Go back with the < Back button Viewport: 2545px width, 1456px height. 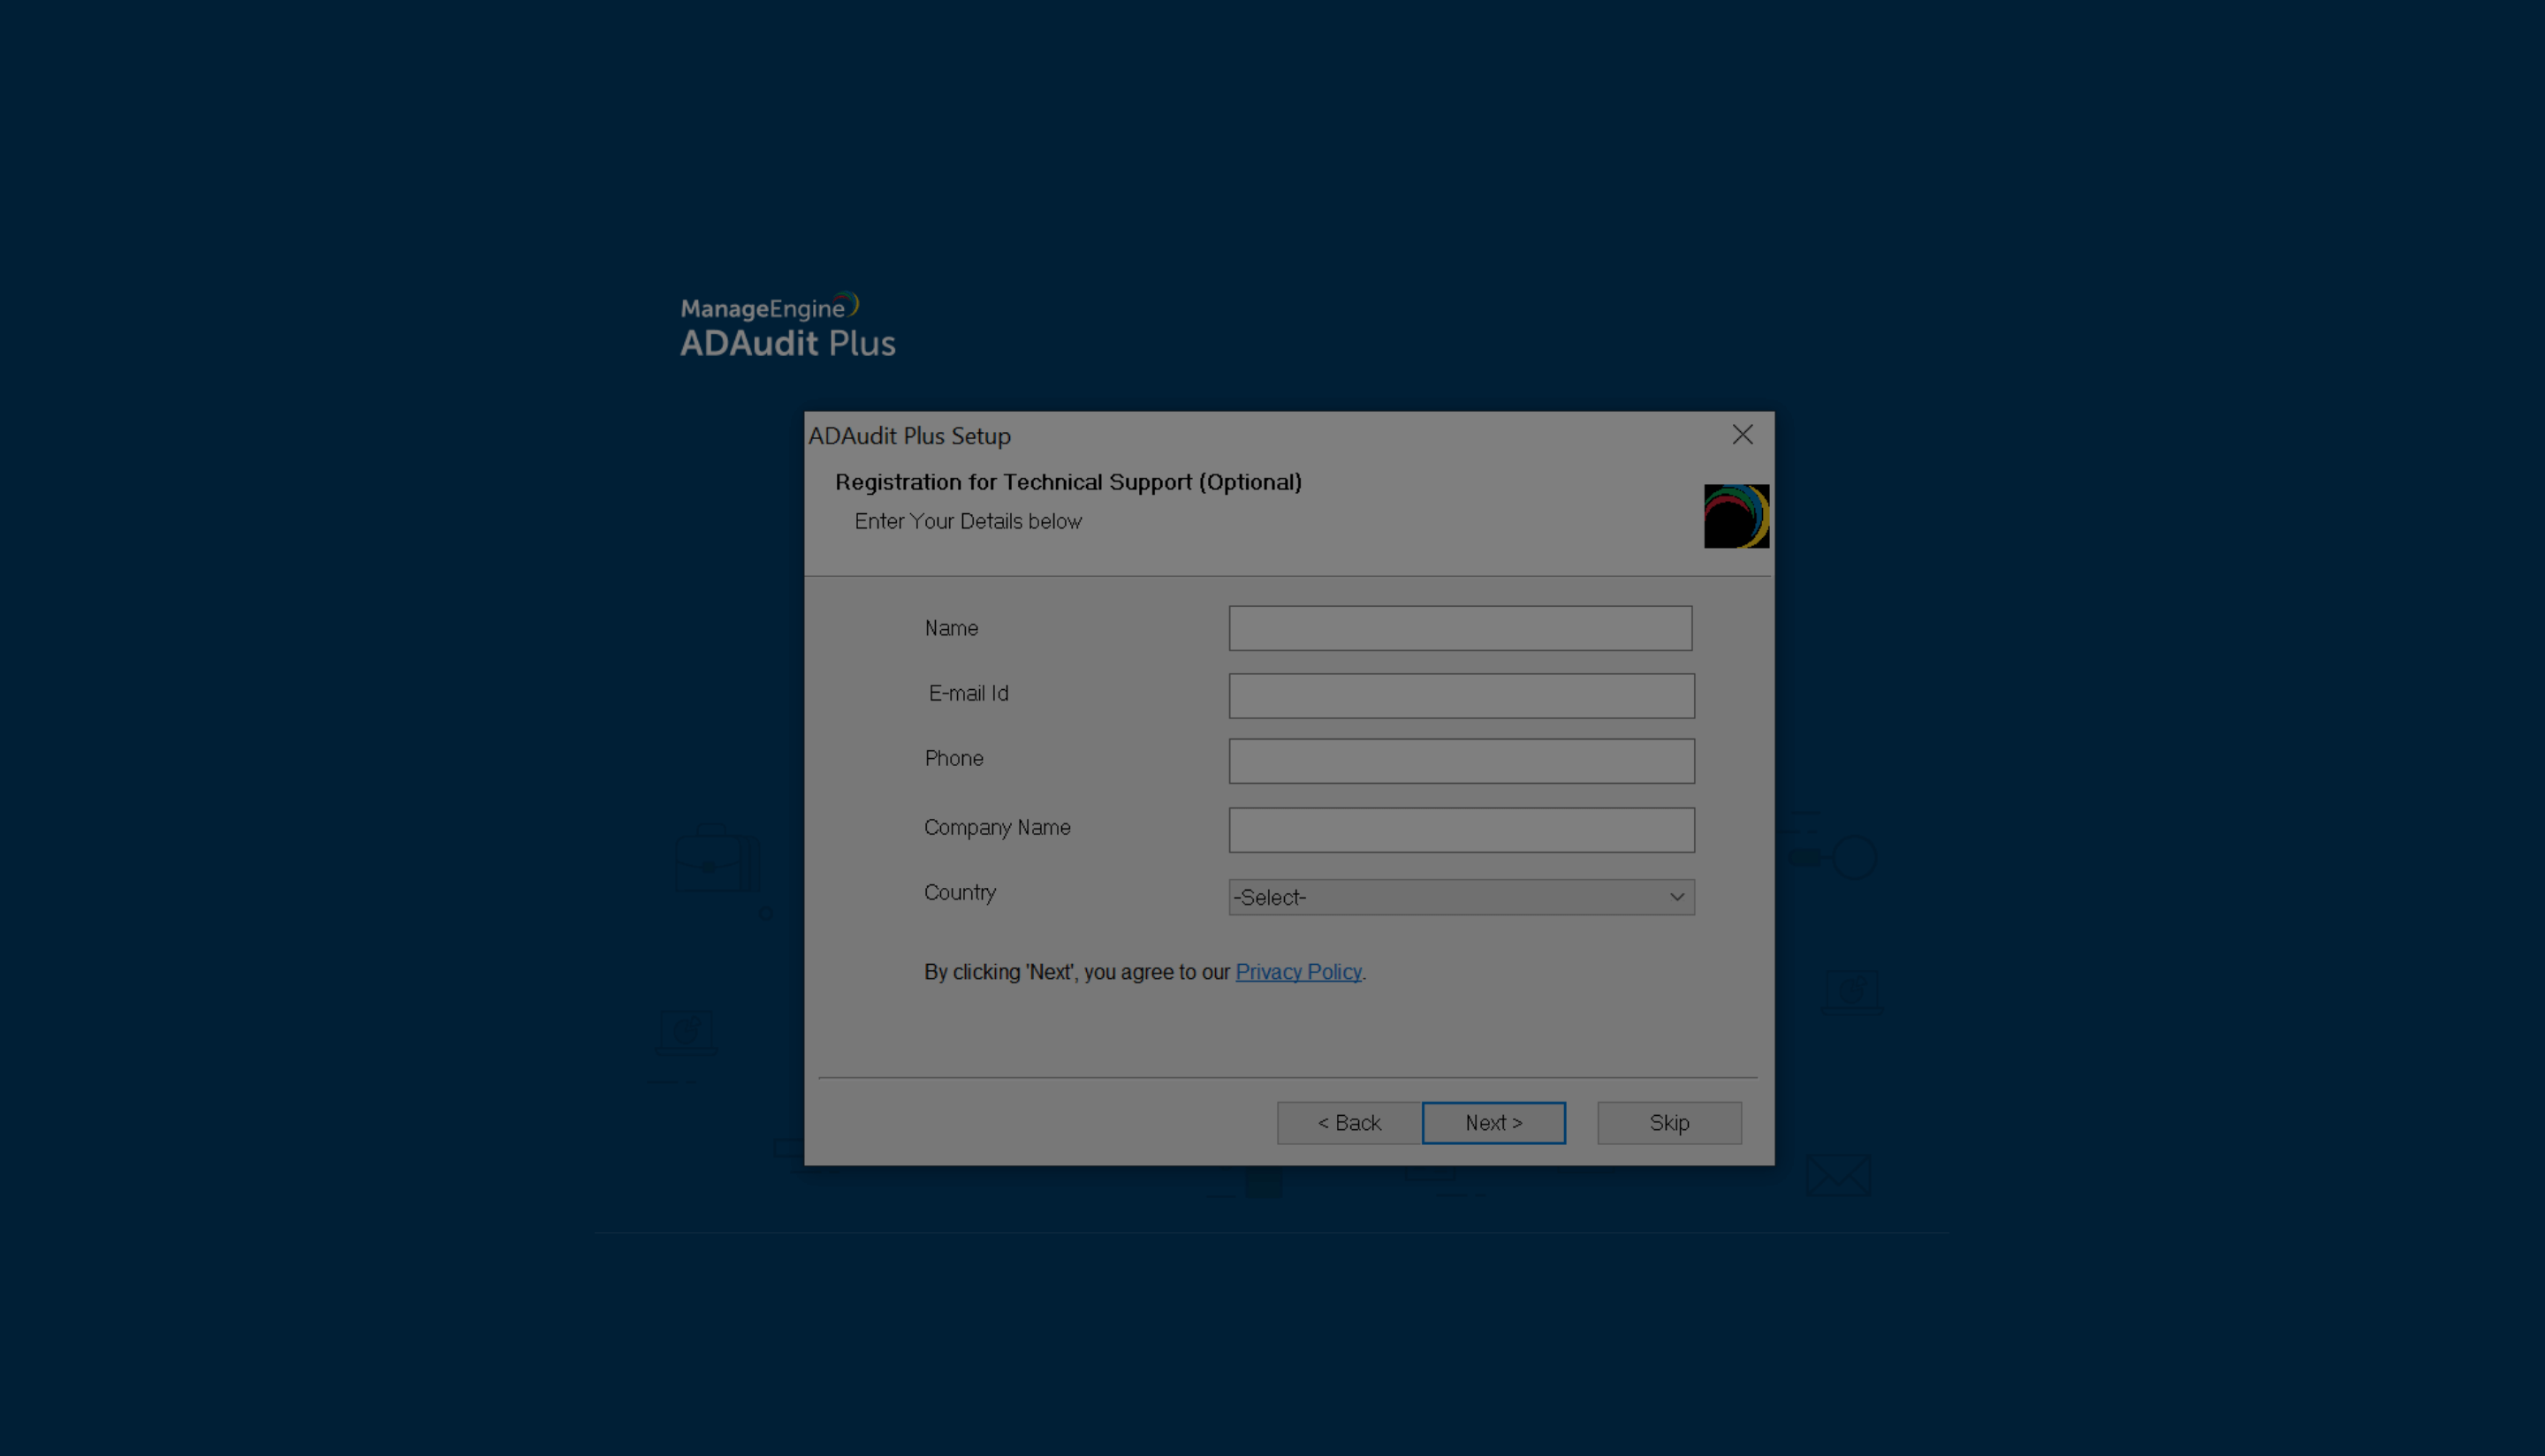tap(1348, 1123)
